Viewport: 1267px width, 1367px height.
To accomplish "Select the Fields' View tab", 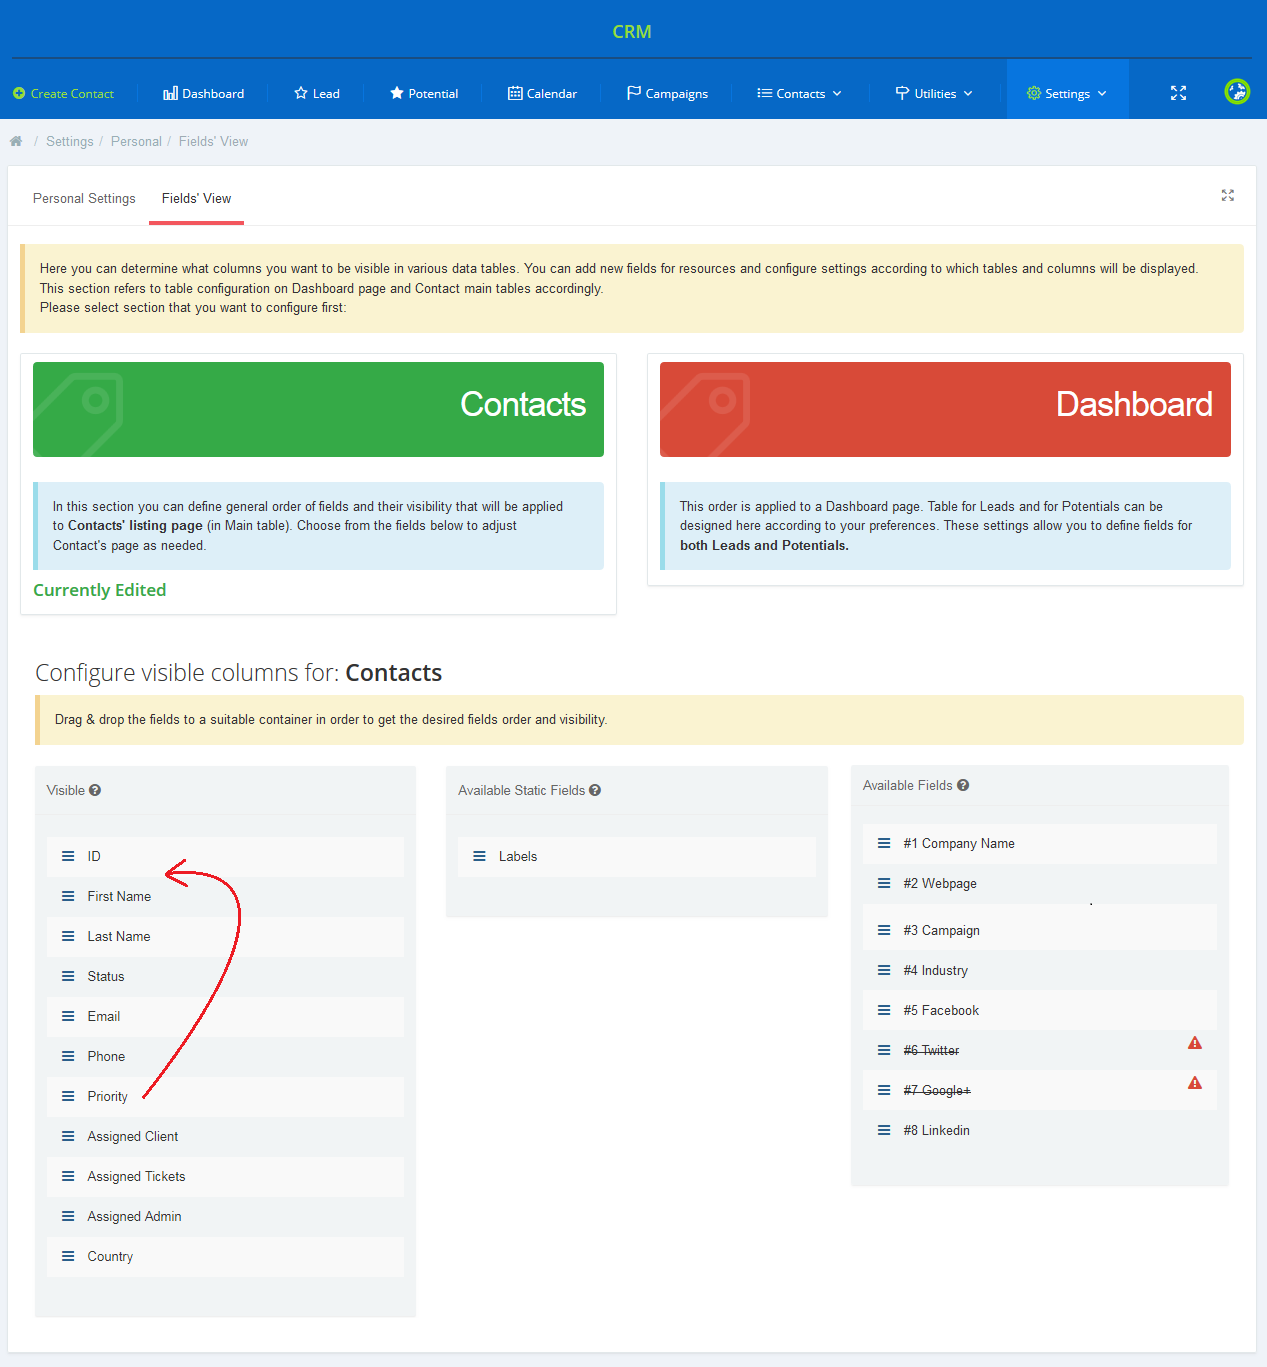I will coord(196,198).
